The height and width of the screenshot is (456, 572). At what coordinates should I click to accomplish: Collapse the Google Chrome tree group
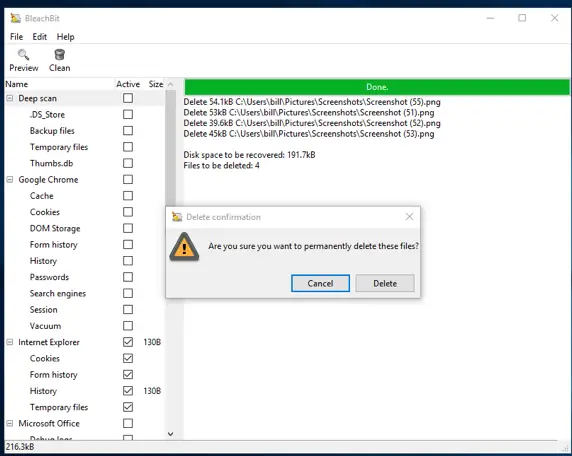[10, 179]
